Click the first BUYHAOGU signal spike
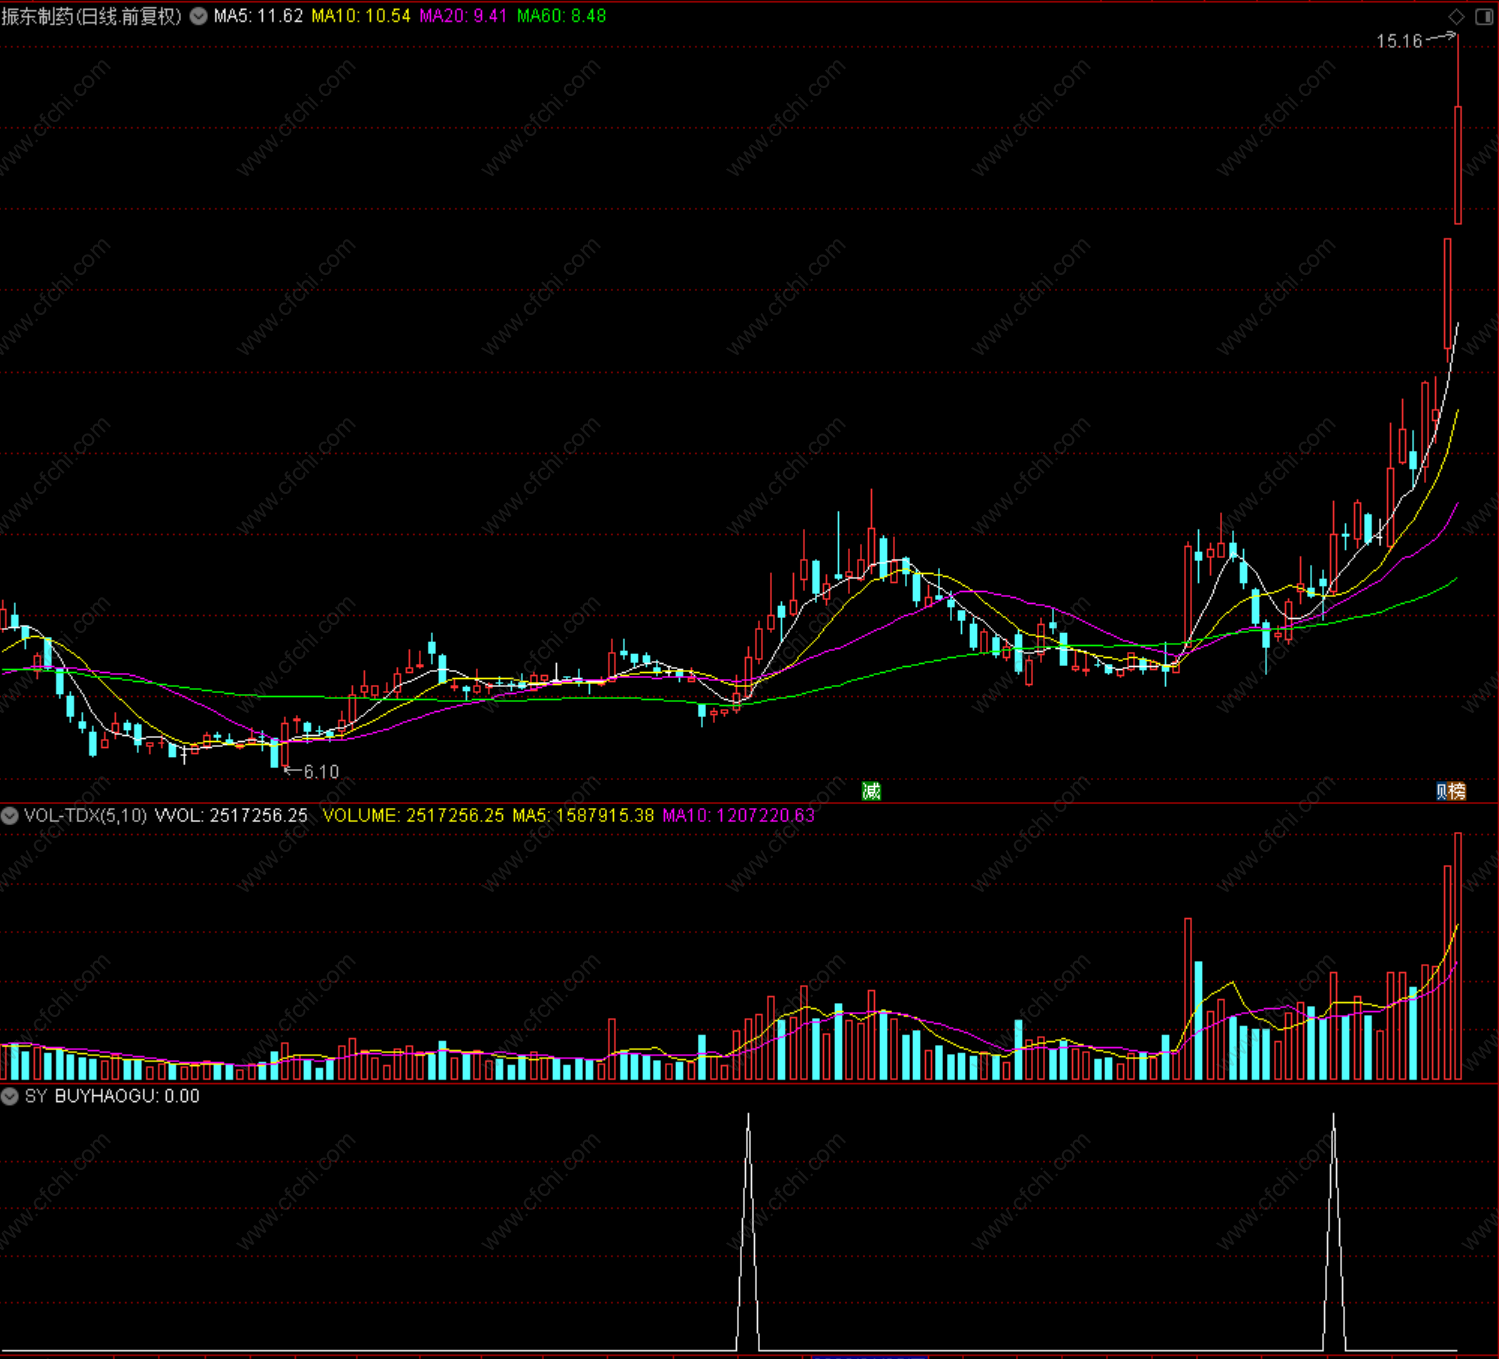 click(748, 1230)
